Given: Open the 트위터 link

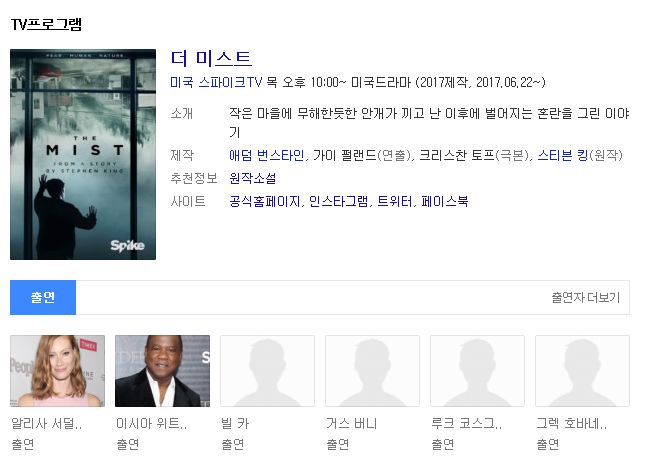Looking at the screenshot, I should [395, 201].
